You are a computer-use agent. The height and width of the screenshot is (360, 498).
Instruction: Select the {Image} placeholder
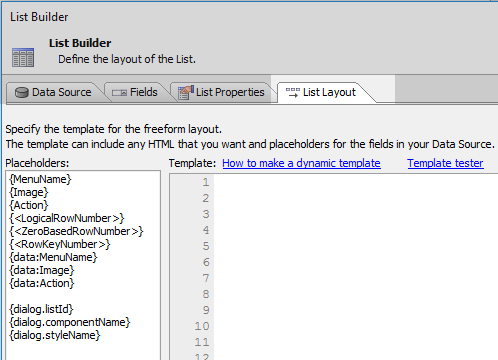coord(29,192)
